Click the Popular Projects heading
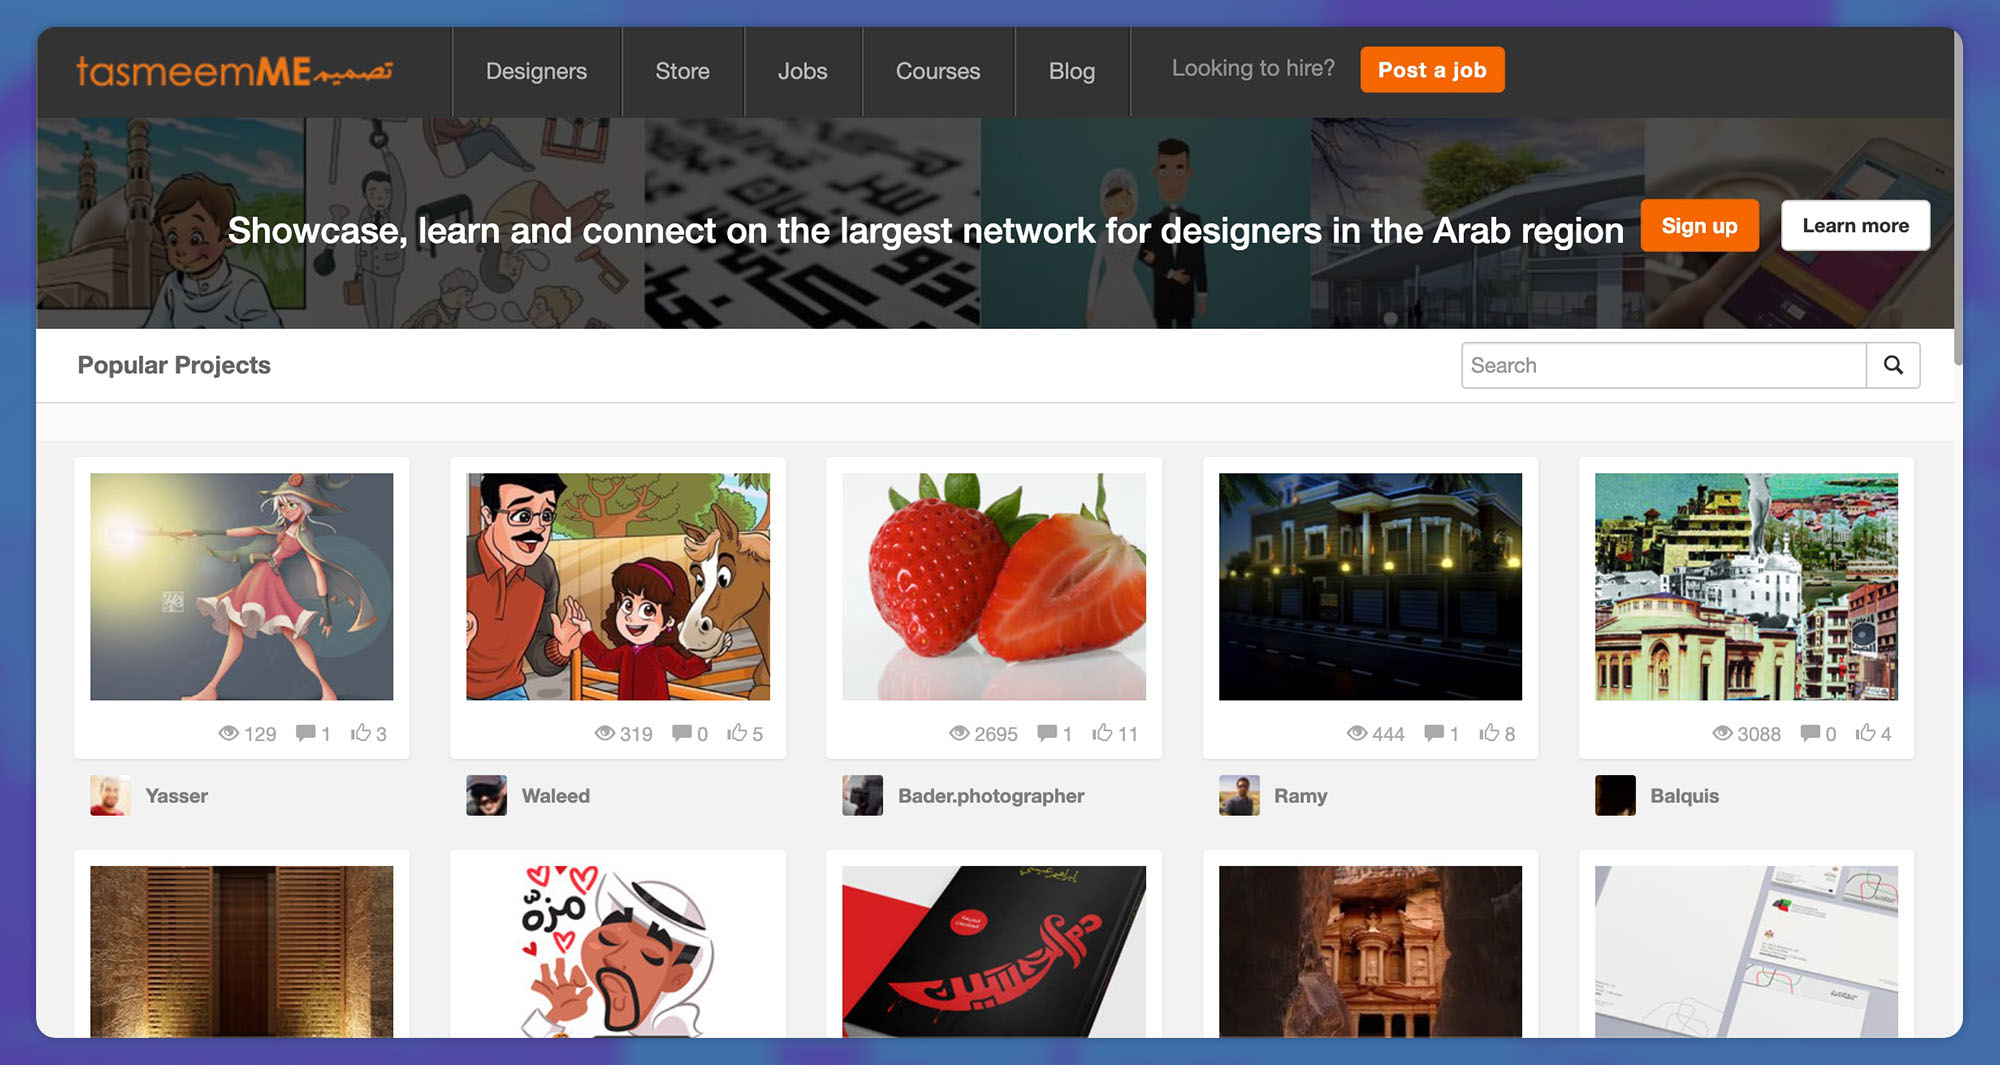This screenshot has width=2000, height=1065. tap(174, 365)
